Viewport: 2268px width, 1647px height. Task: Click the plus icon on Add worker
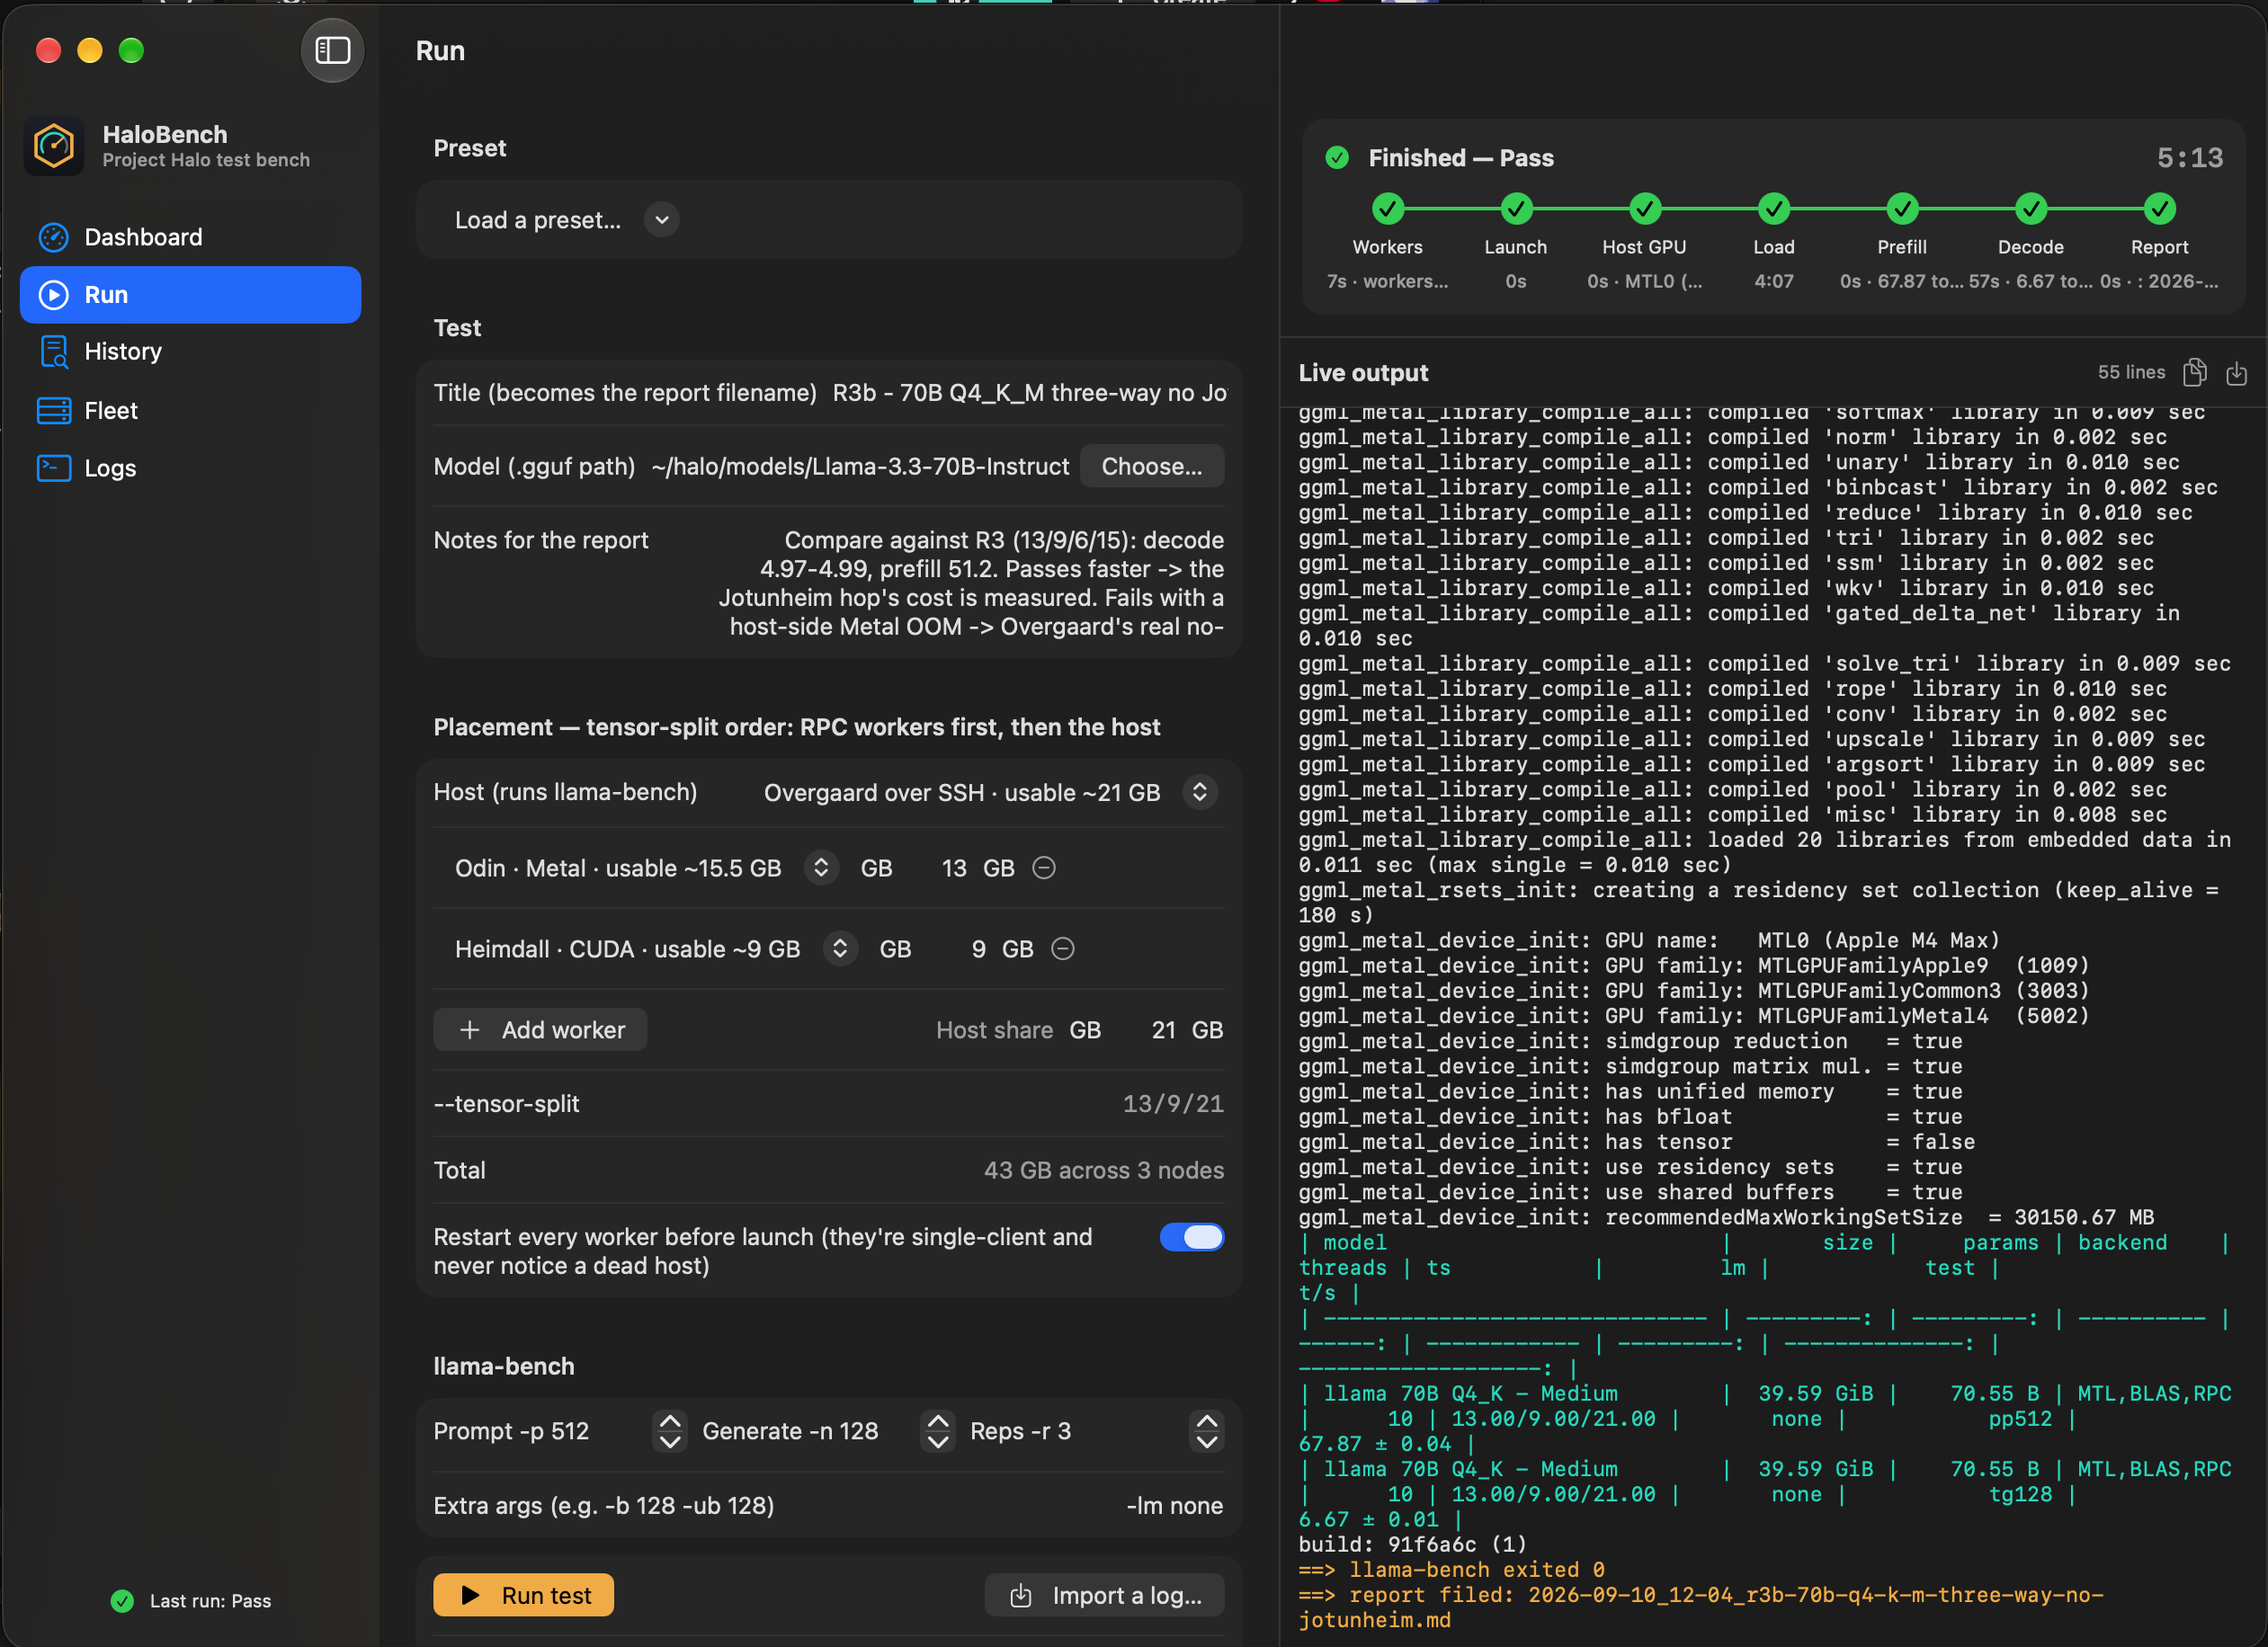[469, 1030]
